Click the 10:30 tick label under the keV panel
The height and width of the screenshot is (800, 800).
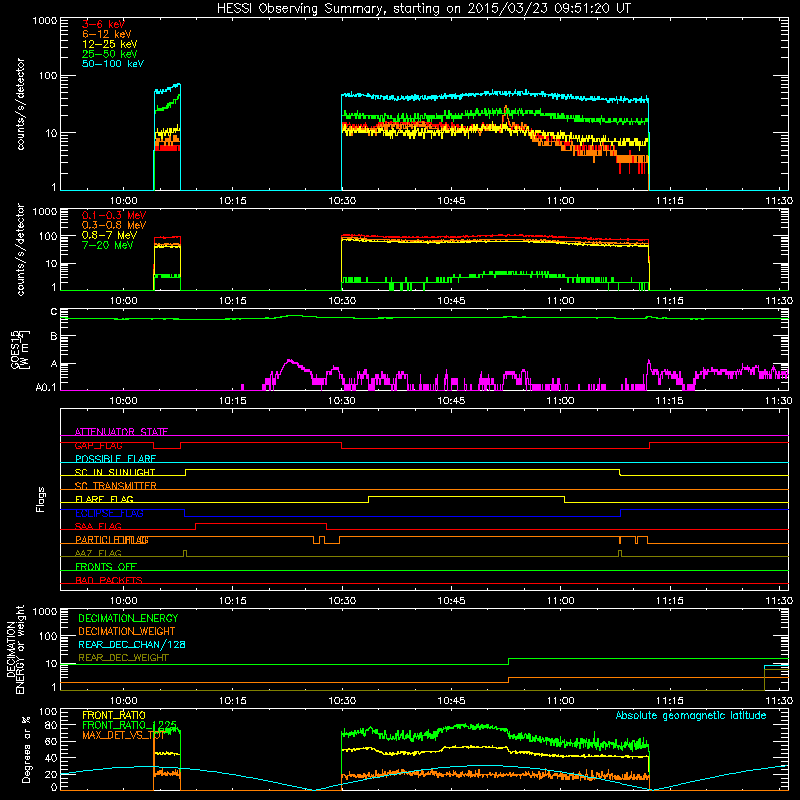[x=342, y=201]
